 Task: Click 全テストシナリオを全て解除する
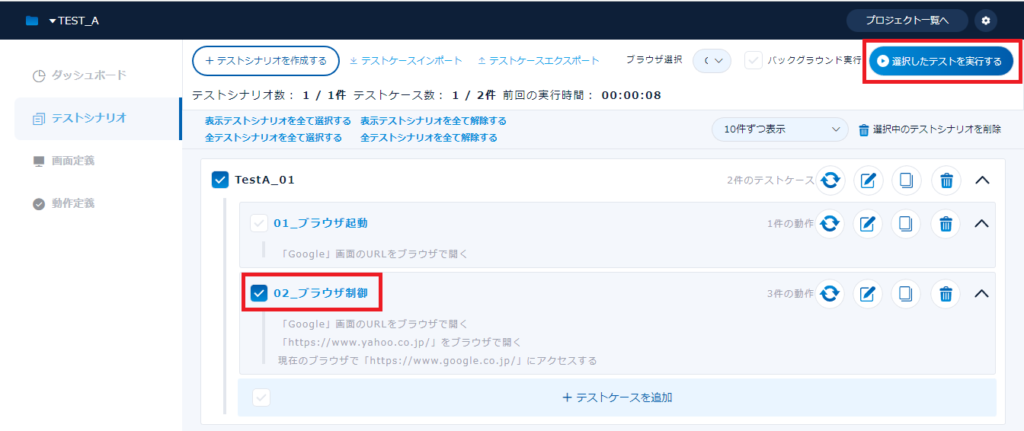pos(428,138)
